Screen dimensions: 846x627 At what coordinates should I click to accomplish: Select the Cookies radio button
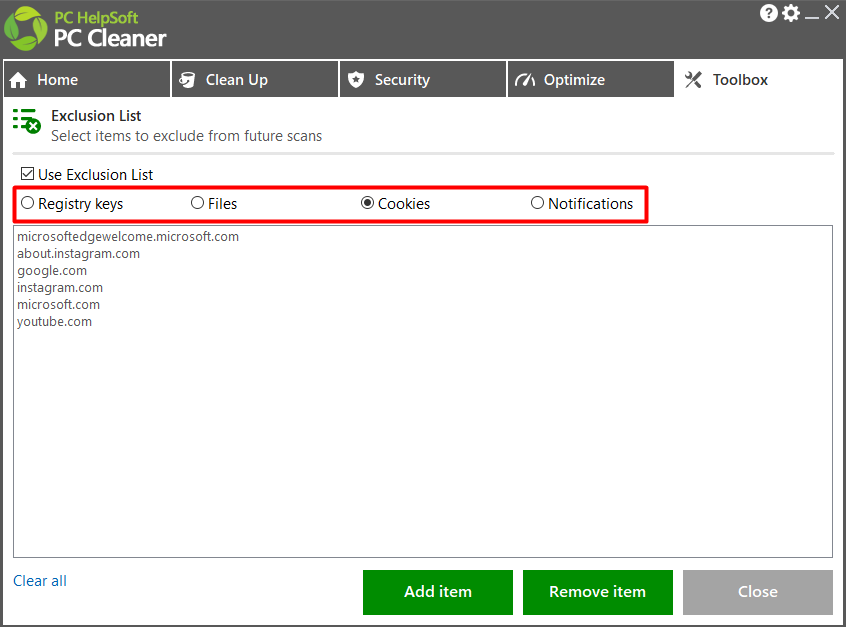[367, 203]
